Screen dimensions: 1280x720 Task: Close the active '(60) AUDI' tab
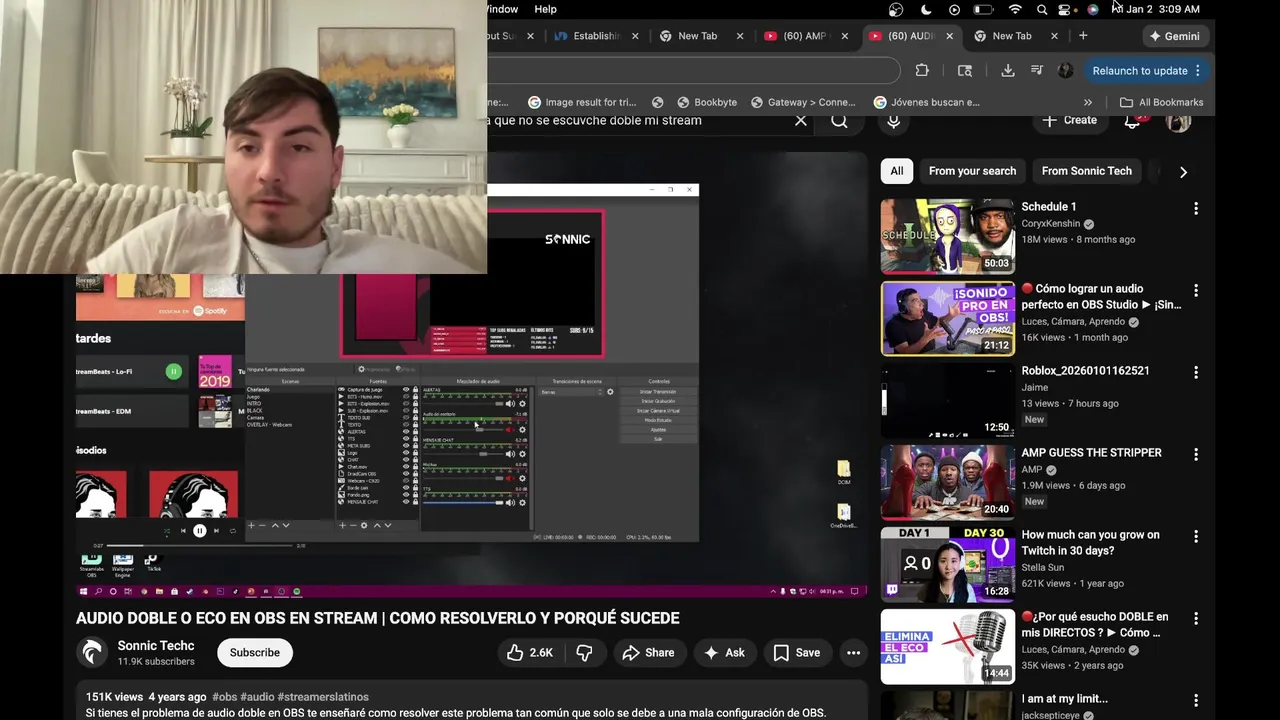[x=950, y=36]
